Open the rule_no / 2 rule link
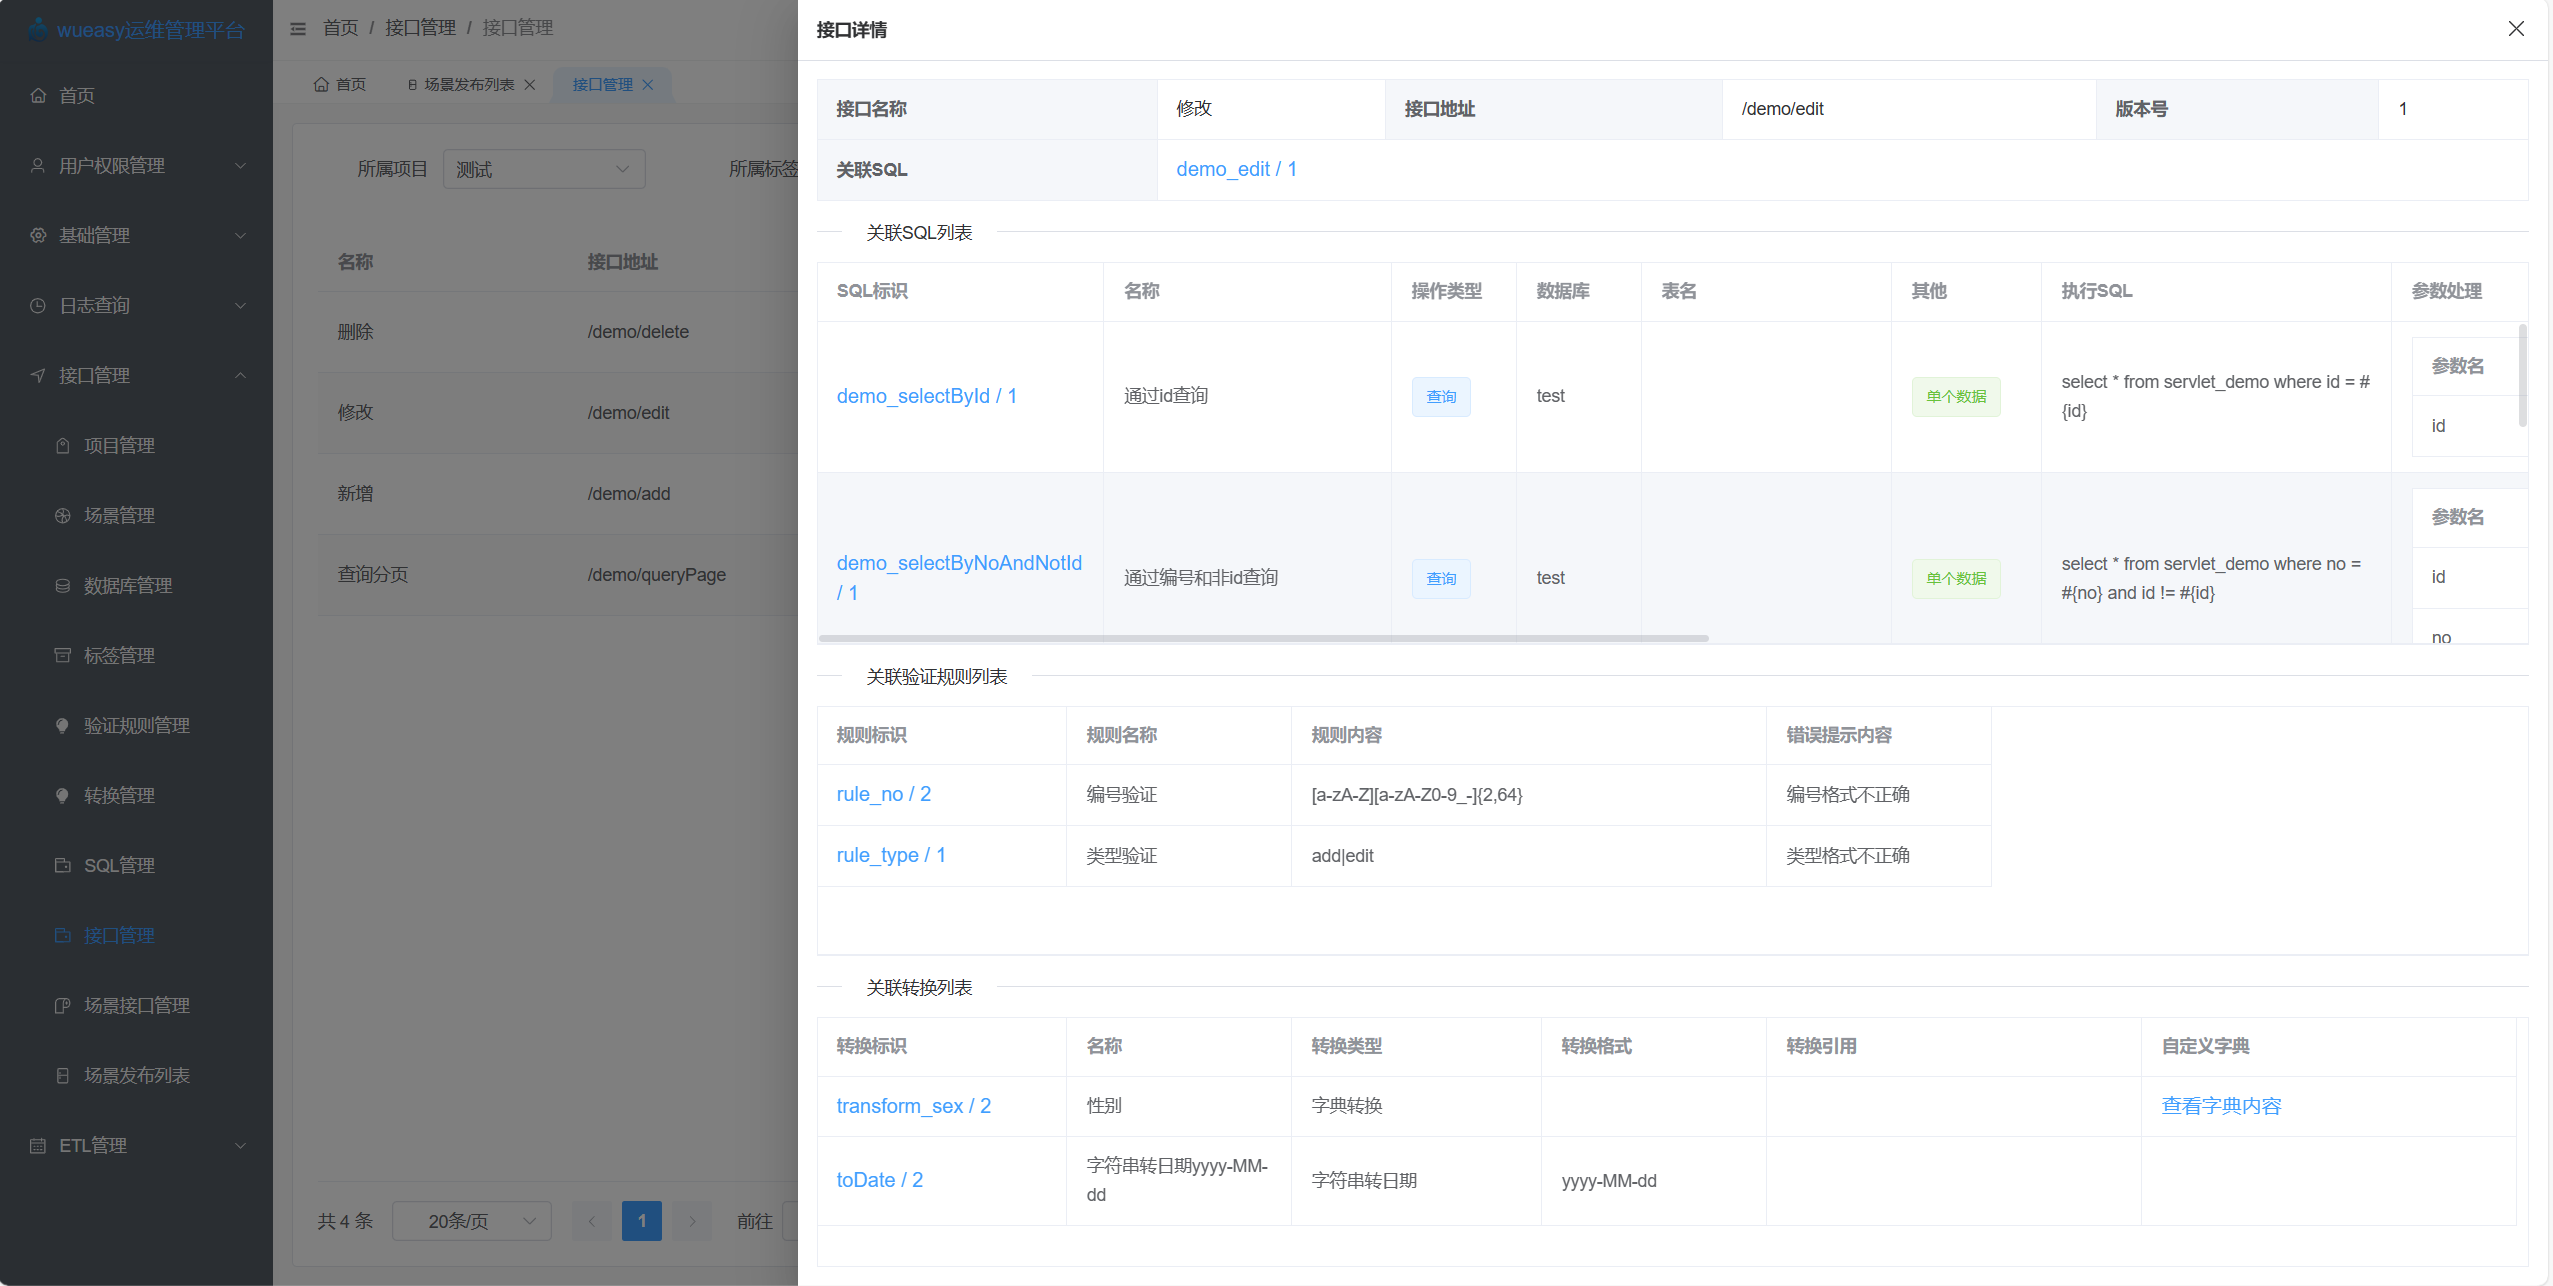2553x1286 pixels. pos(884,794)
